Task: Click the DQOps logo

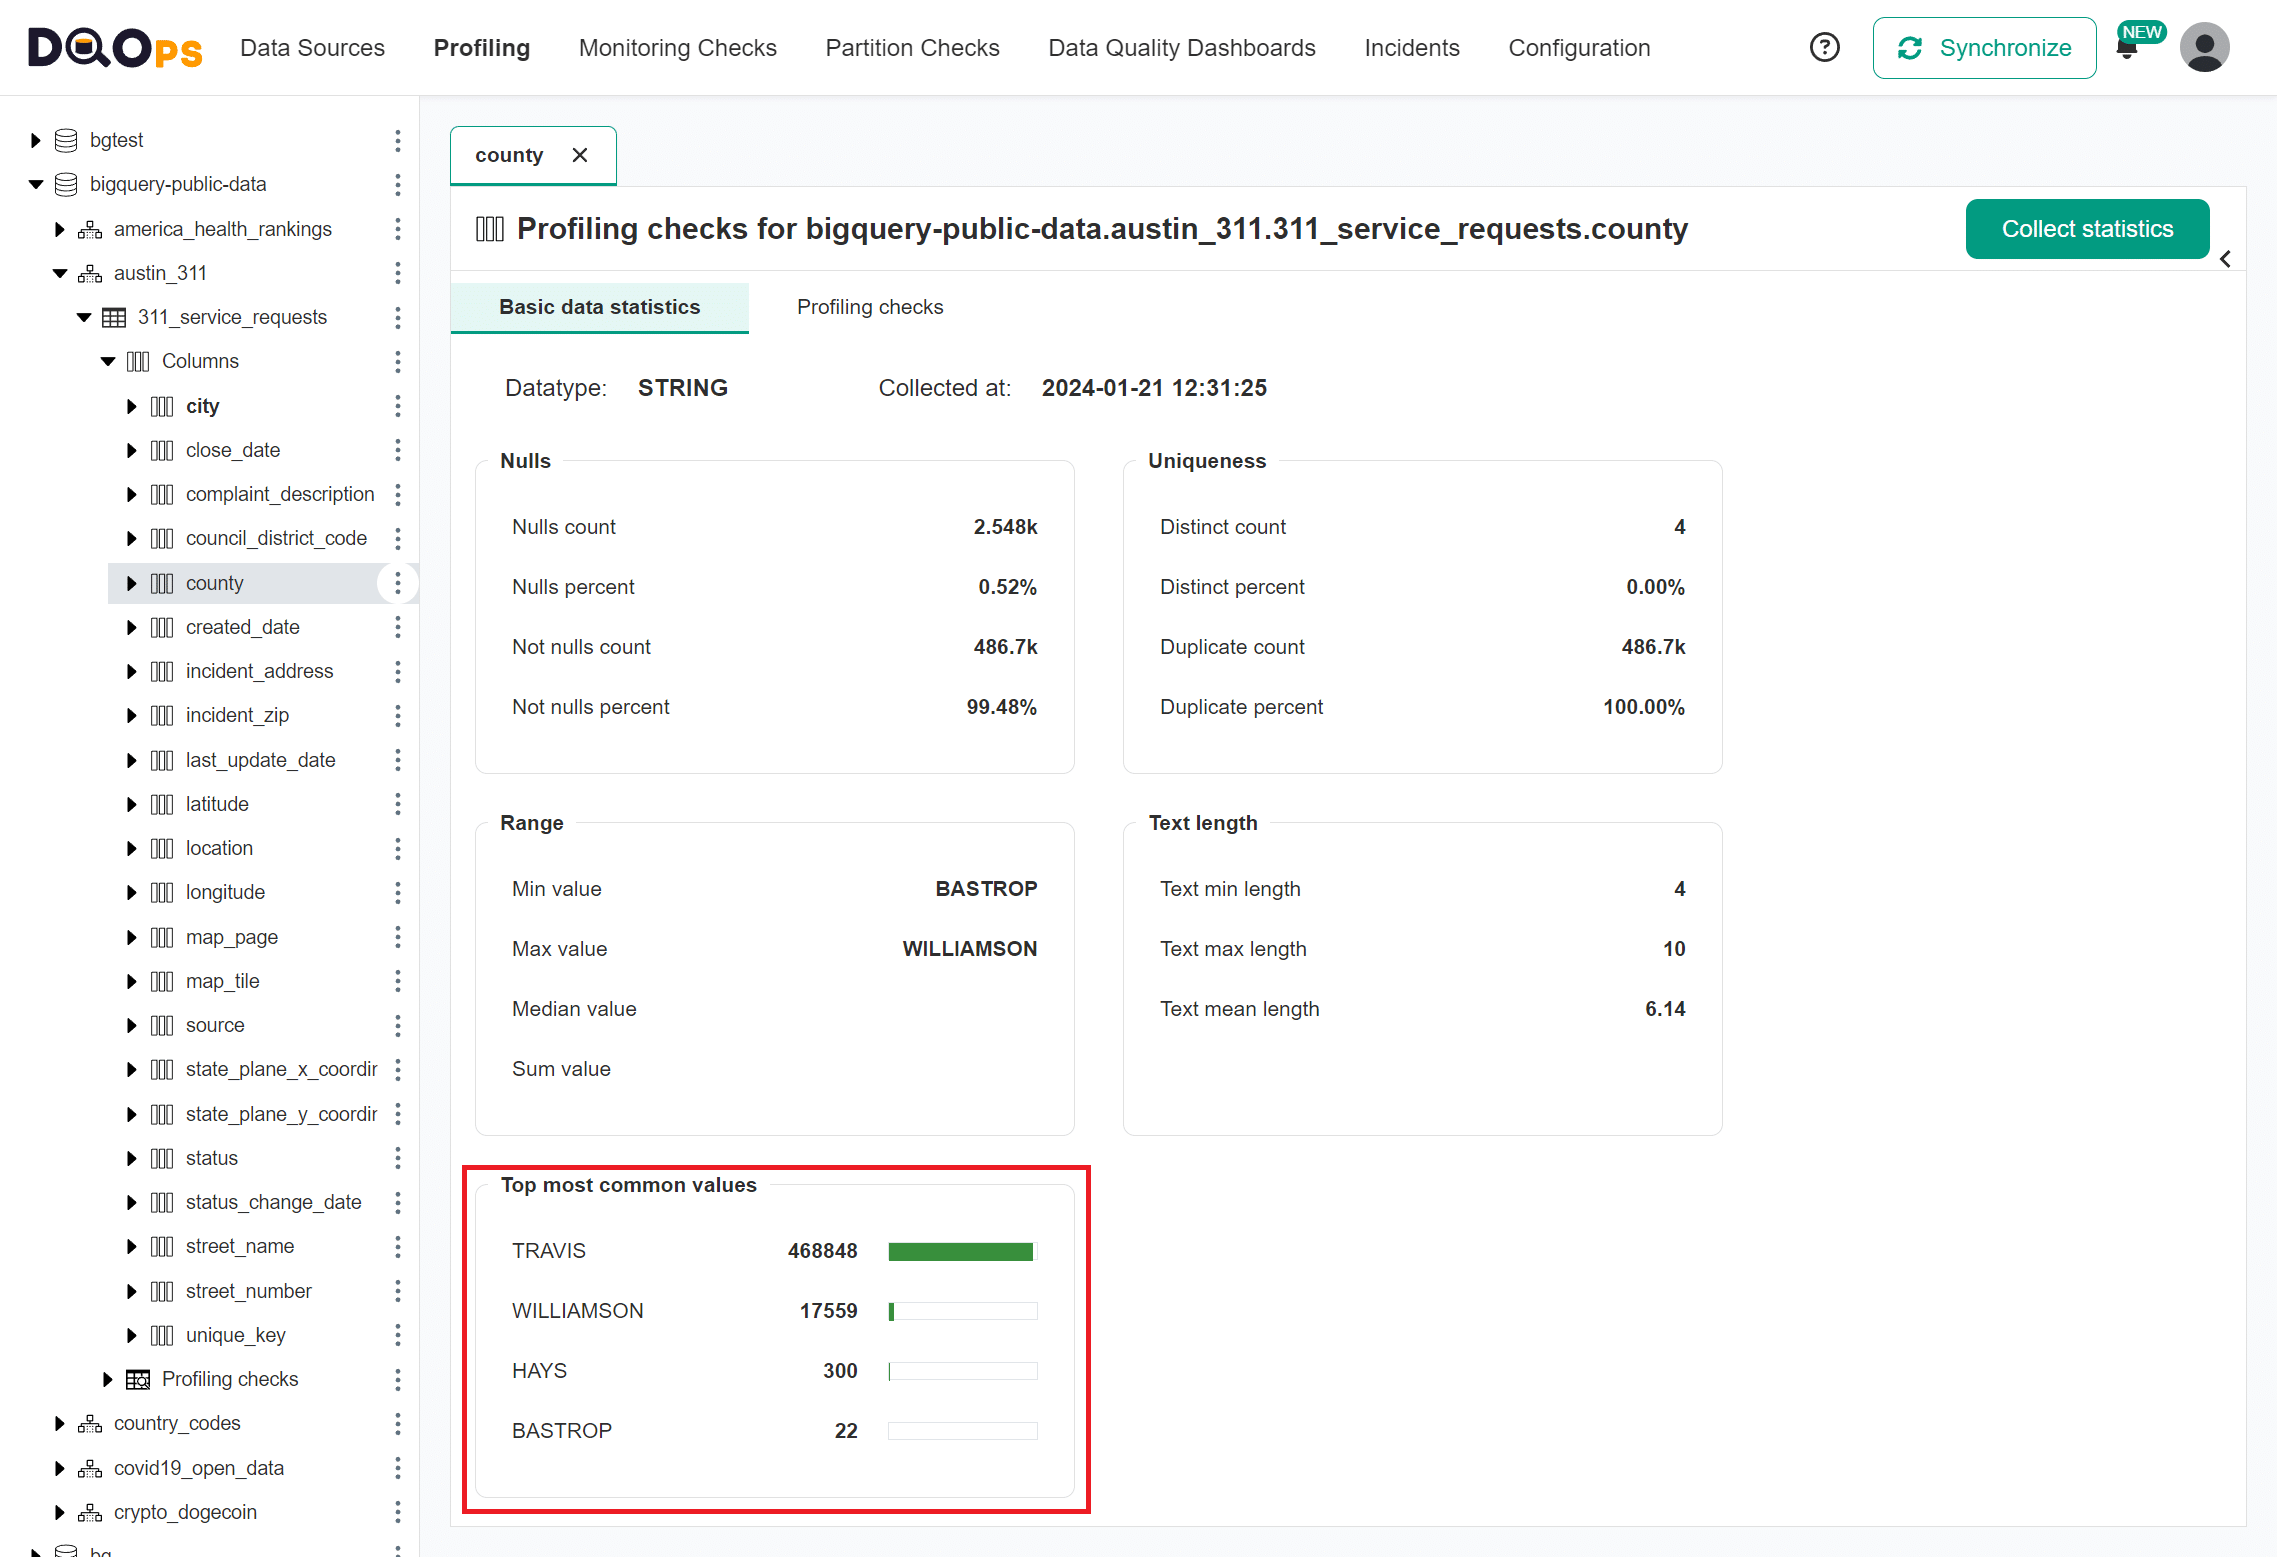Action: [x=115, y=47]
